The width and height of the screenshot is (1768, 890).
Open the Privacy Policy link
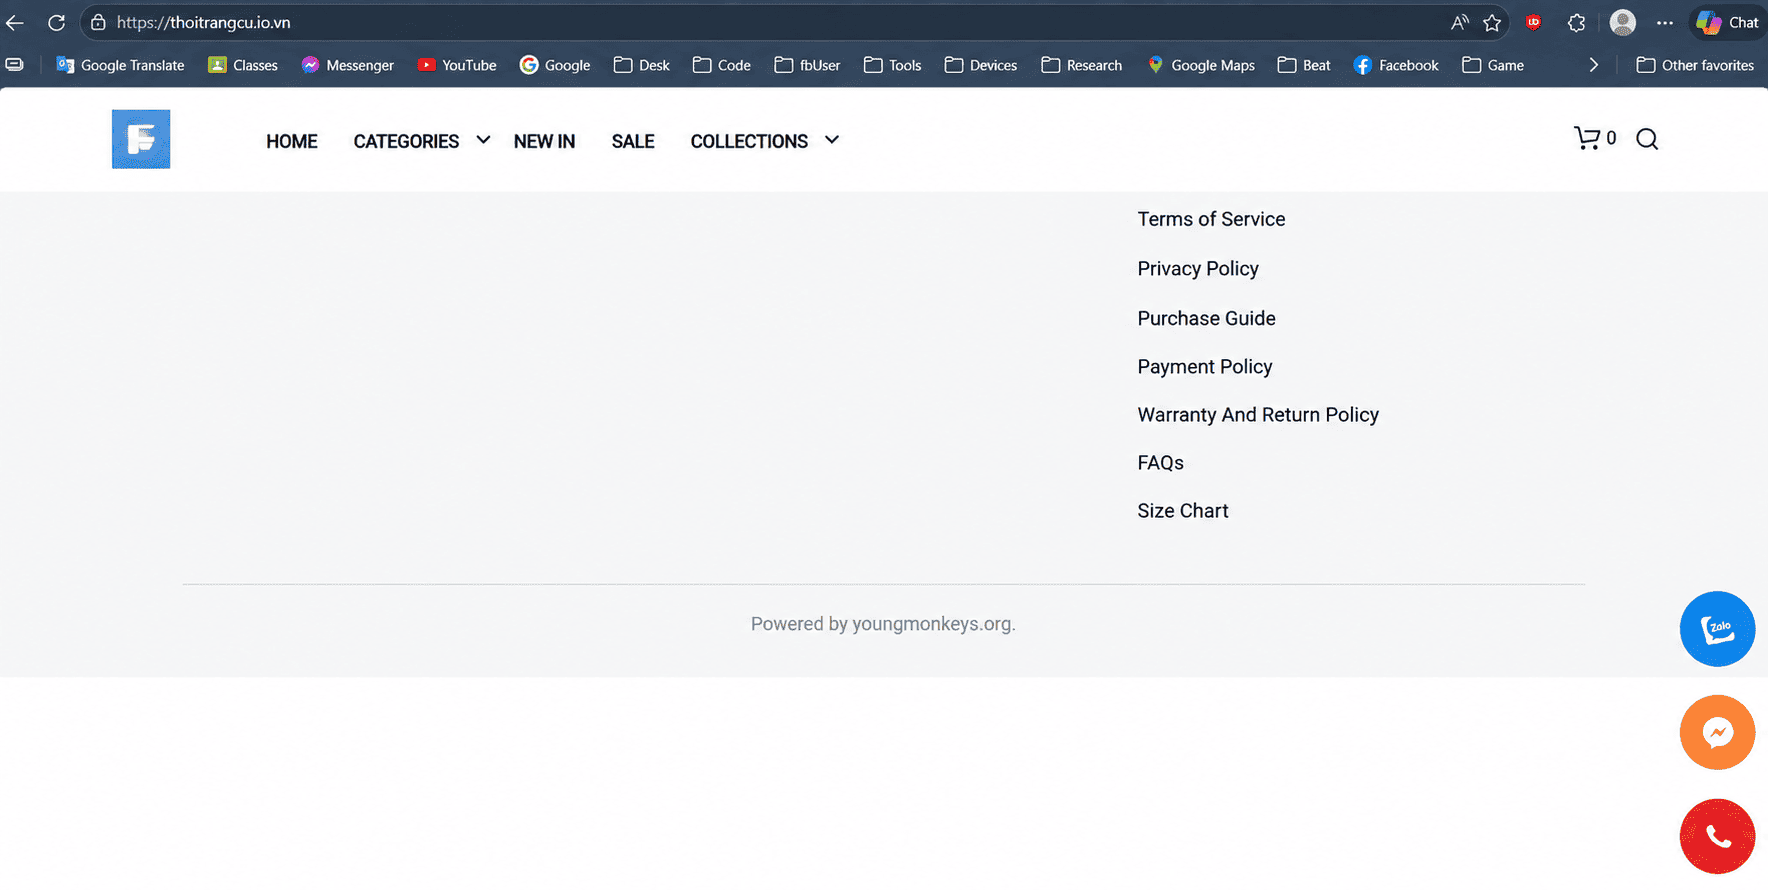coord(1198,269)
